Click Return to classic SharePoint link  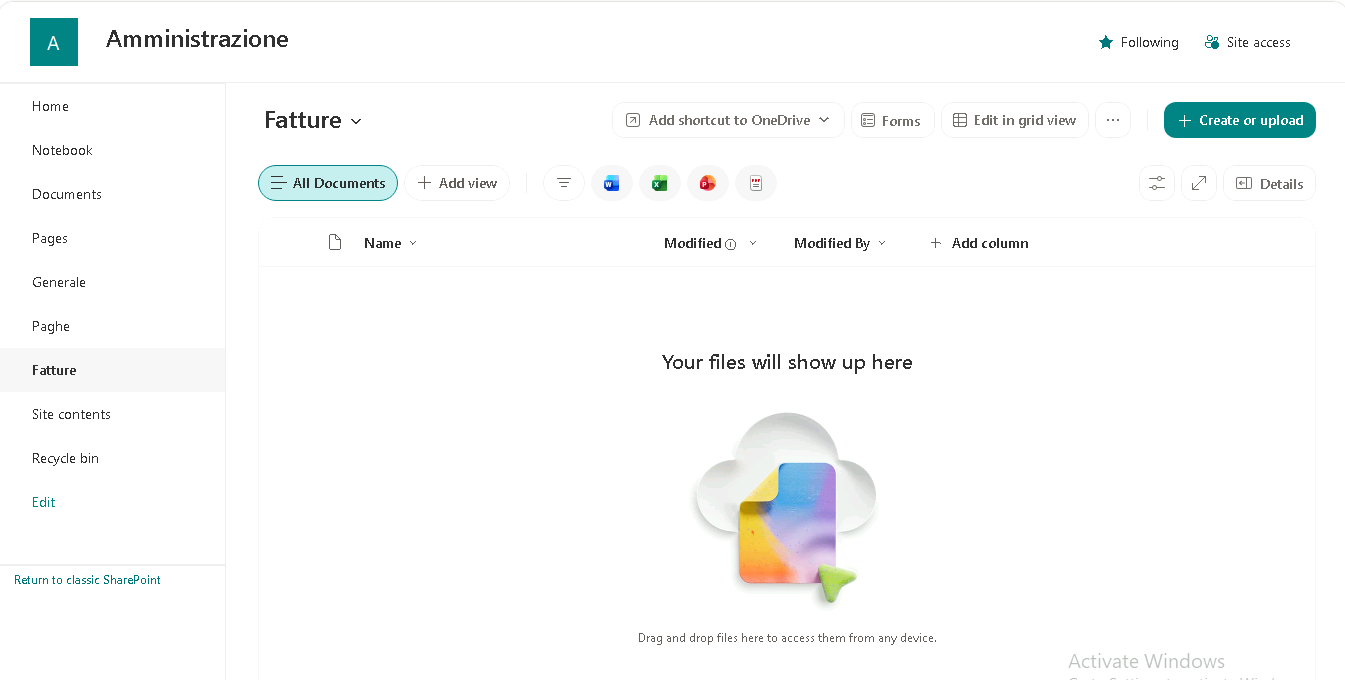(x=87, y=580)
